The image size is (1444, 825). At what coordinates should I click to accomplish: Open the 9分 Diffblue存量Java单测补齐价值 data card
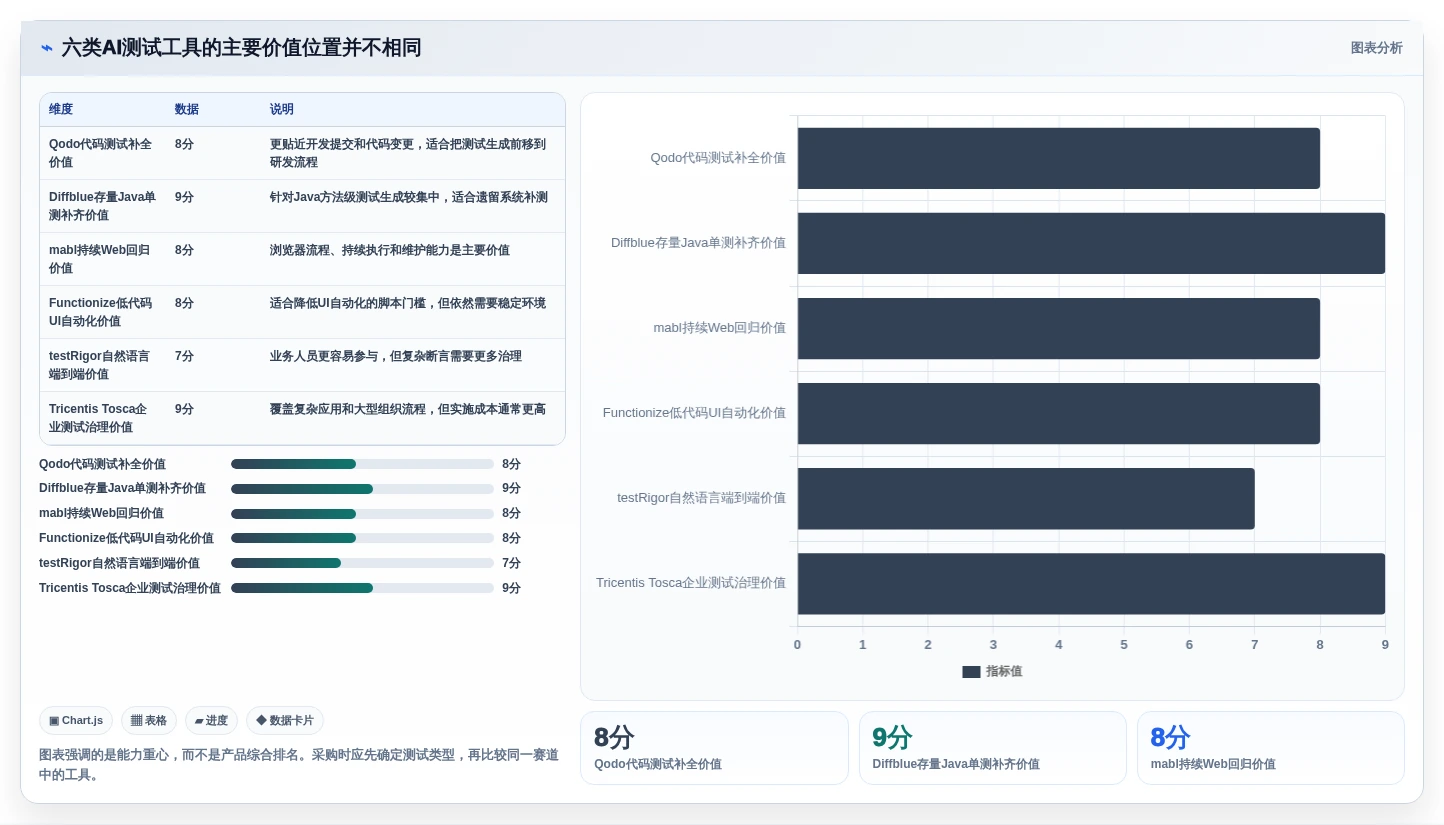tap(993, 748)
